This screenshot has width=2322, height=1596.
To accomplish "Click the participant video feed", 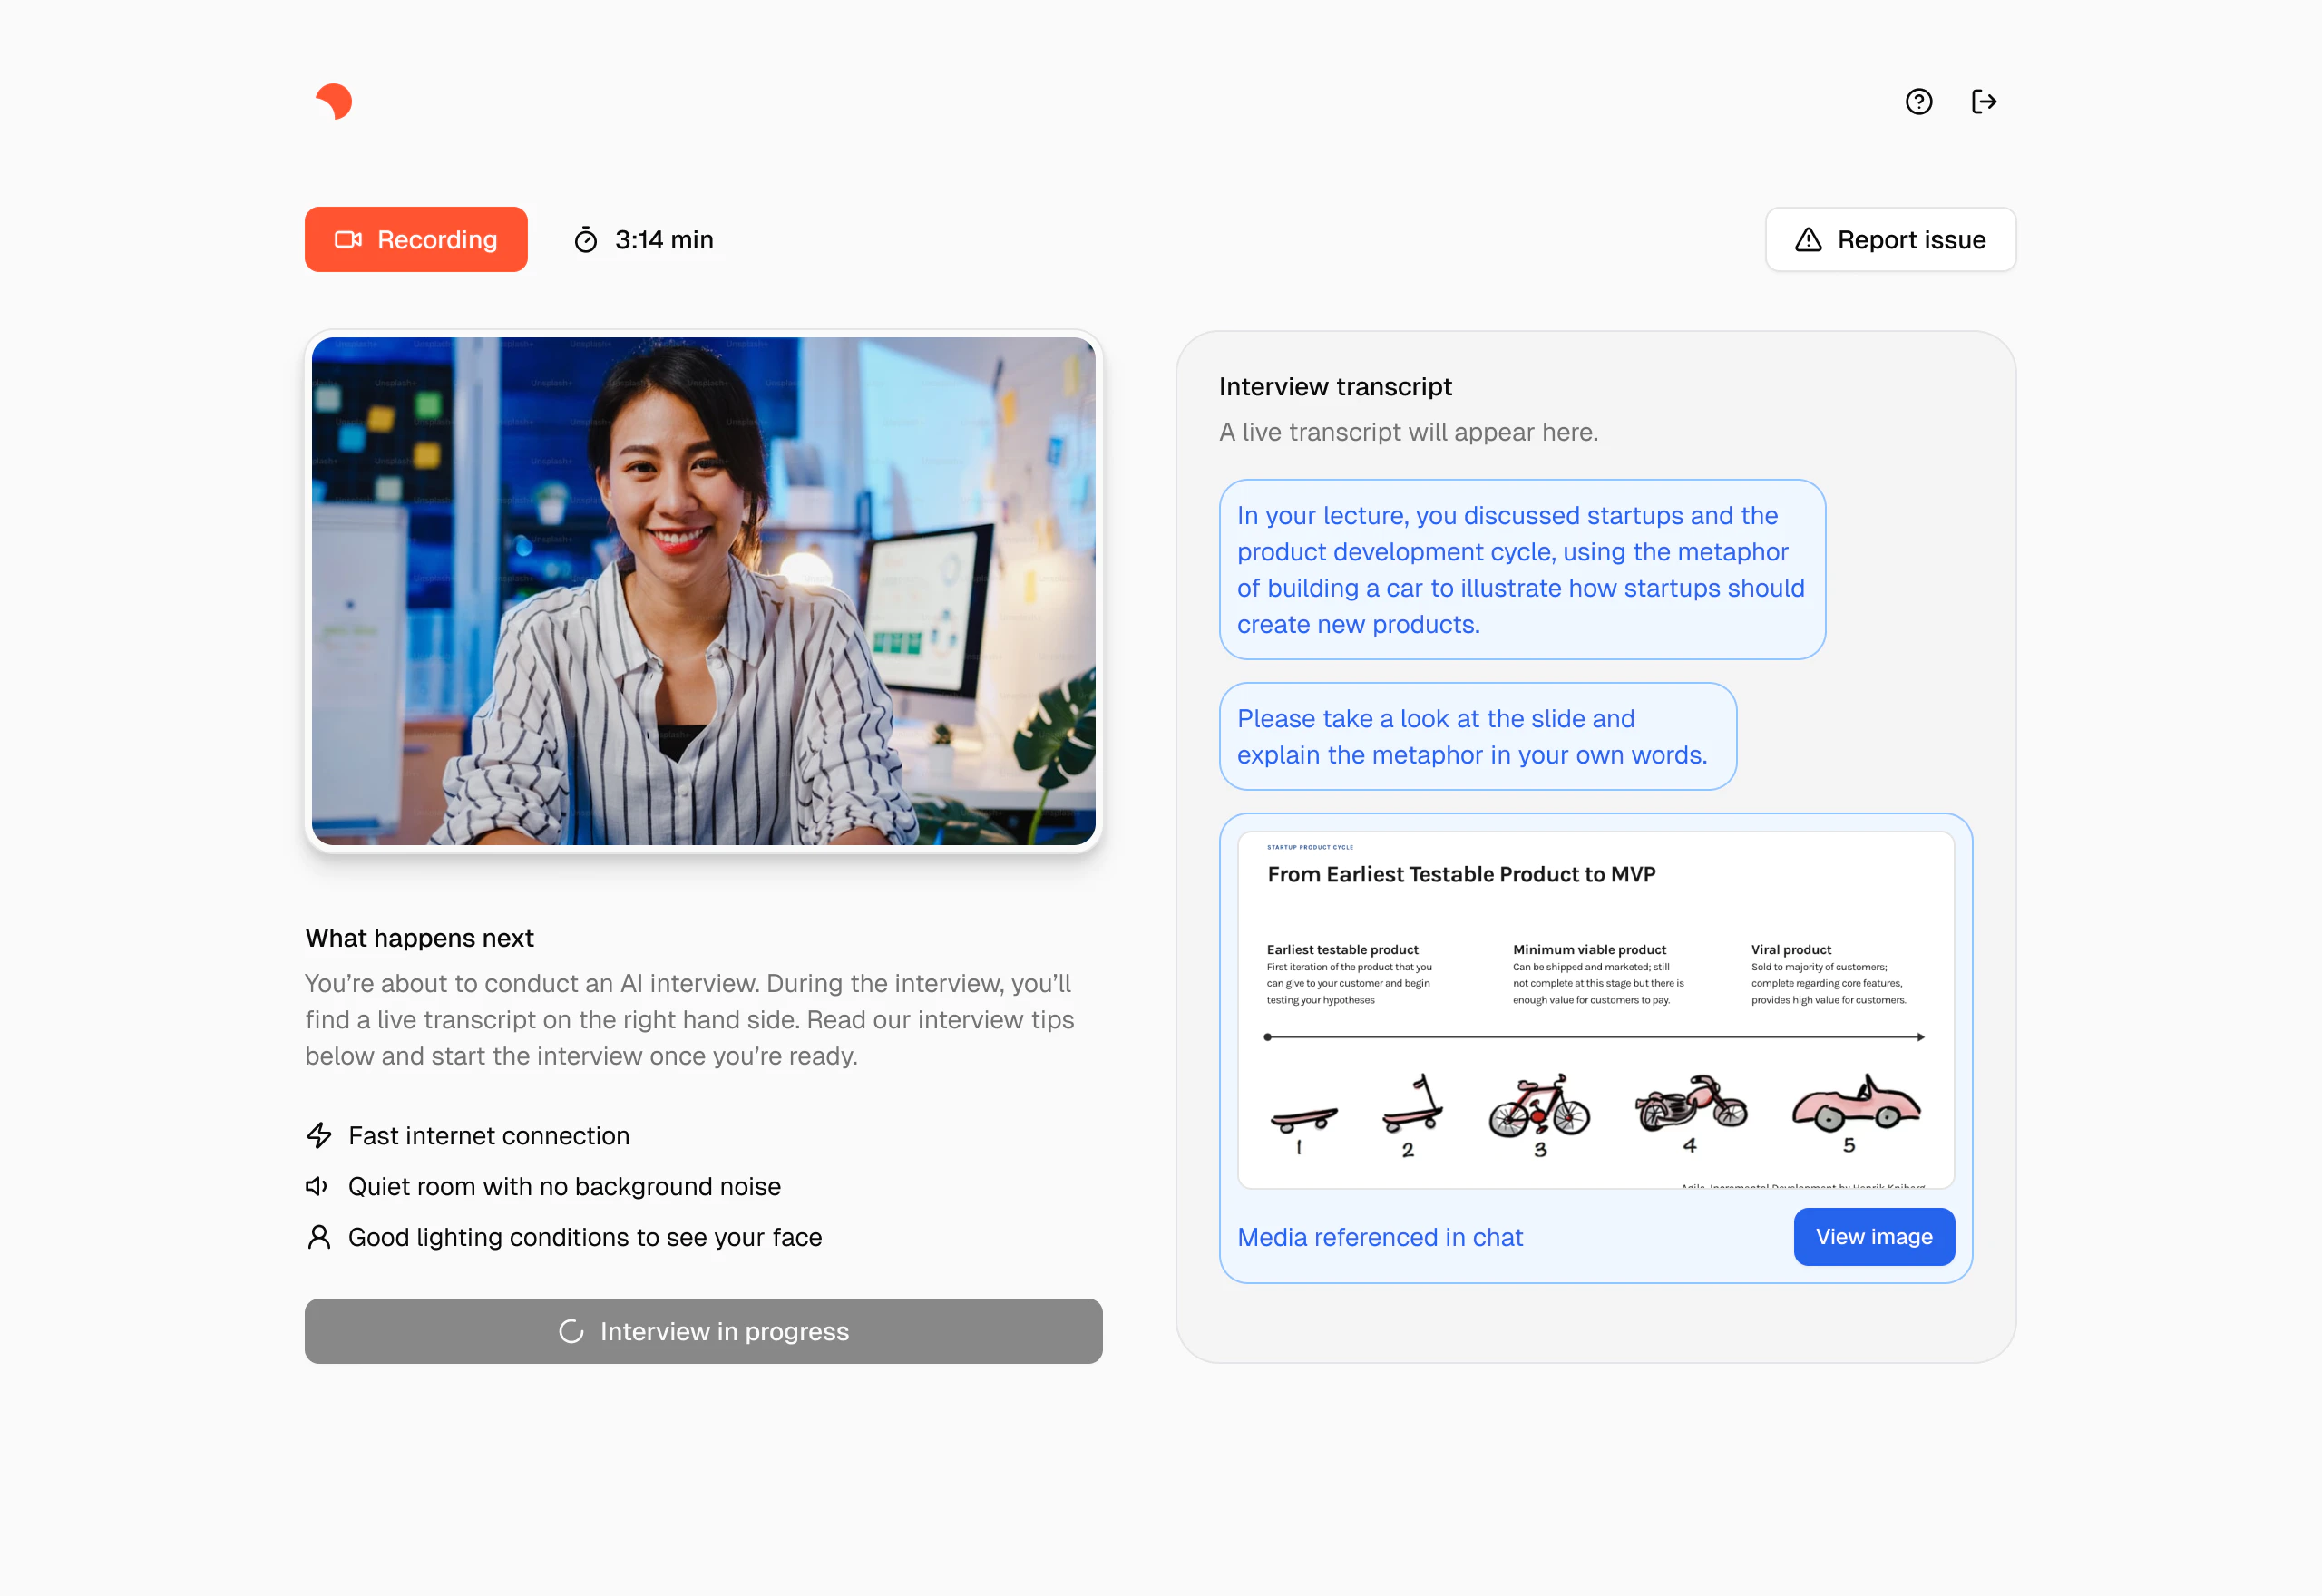I will pos(703,591).
